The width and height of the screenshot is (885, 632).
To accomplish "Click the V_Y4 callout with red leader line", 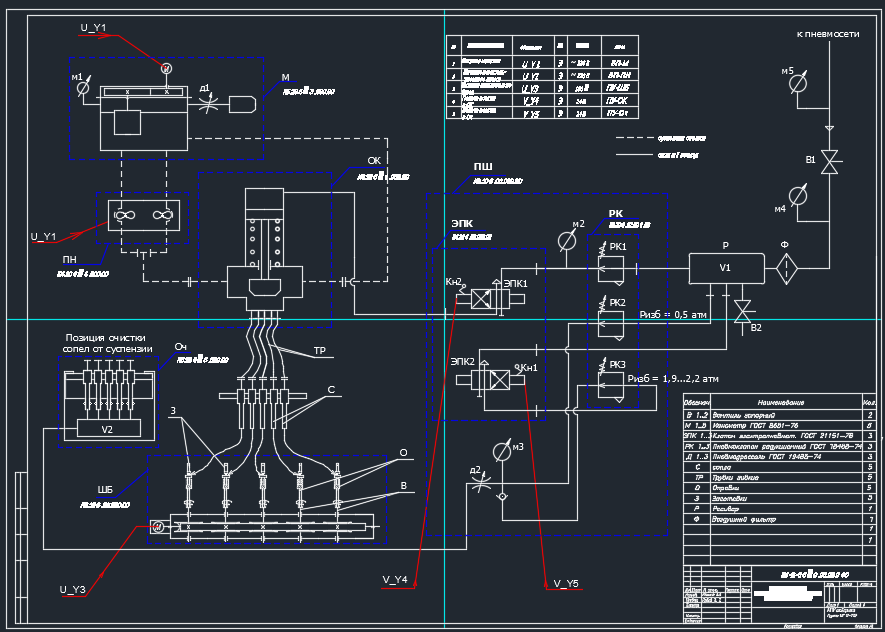I will [x=395, y=580].
